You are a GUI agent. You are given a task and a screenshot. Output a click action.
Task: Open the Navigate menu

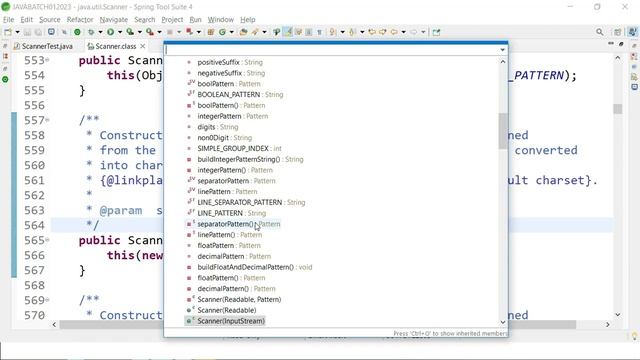click(113, 19)
